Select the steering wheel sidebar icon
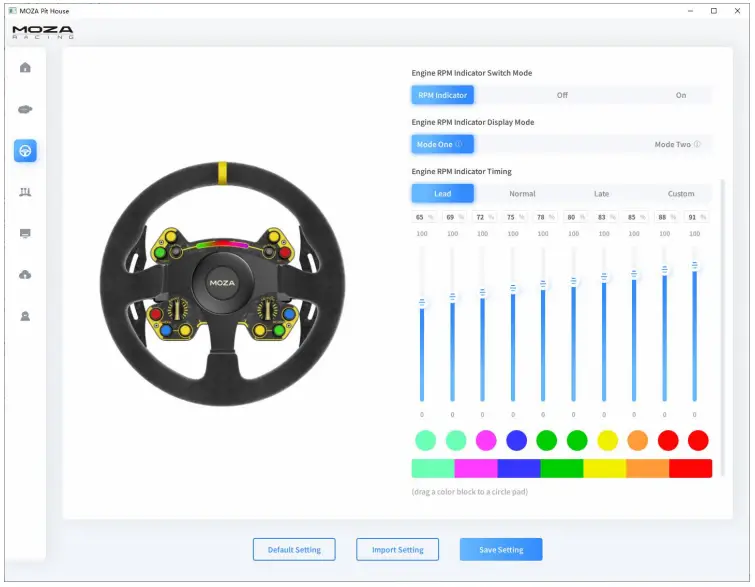This screenshot has height=587, width=755. tap(25, 151)
